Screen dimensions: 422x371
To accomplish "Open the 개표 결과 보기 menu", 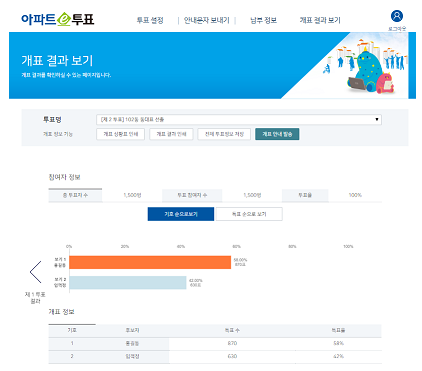I will point(320,20).
